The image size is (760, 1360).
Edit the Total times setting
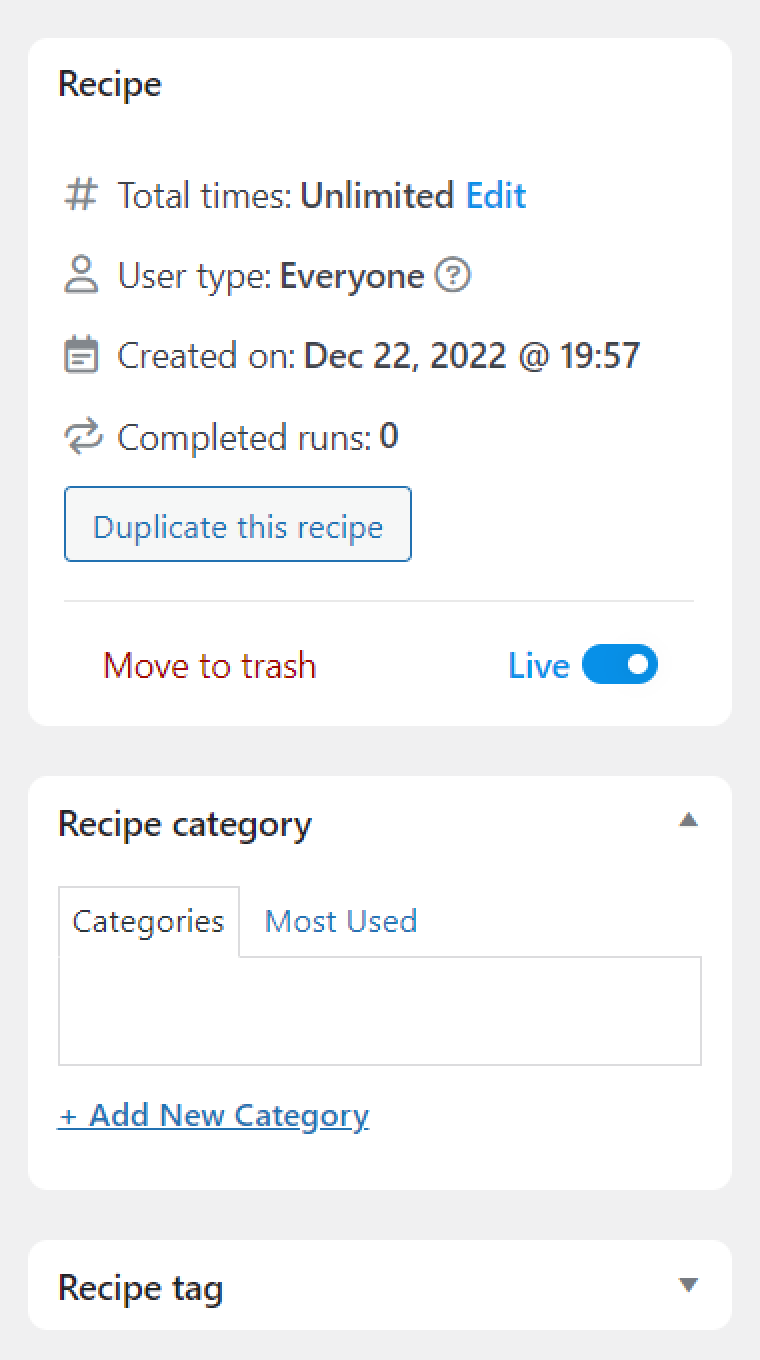tap(496, 195)
